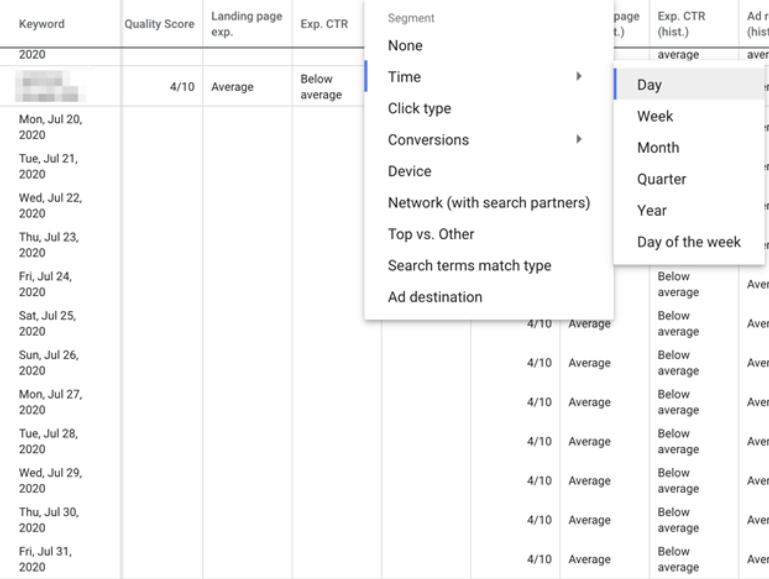The image size is (769, 579).
Task: Click the Exp. CTR (hist.) column header
Action: click(680, 24)
